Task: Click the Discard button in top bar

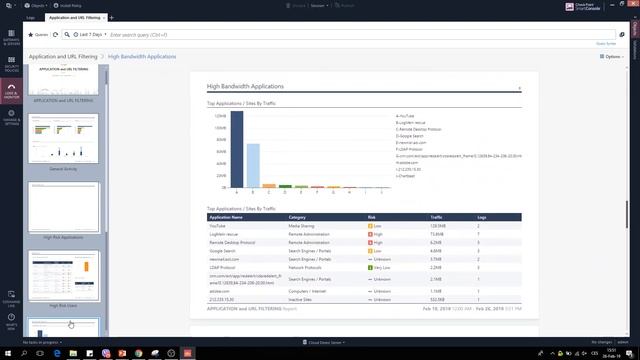Action: tap(296, 6)
